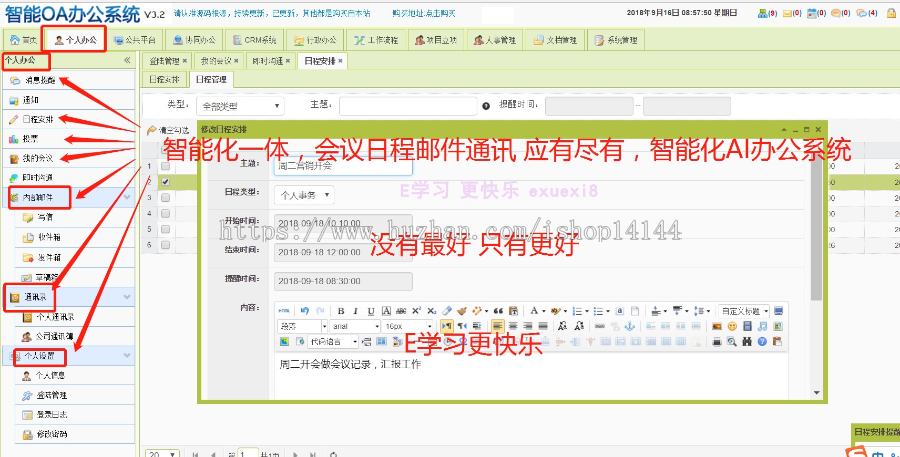The width and height of the screenshot is (900, 457).
Task: Click the subscript icon in editor toolbar
Action: (432, 311)
